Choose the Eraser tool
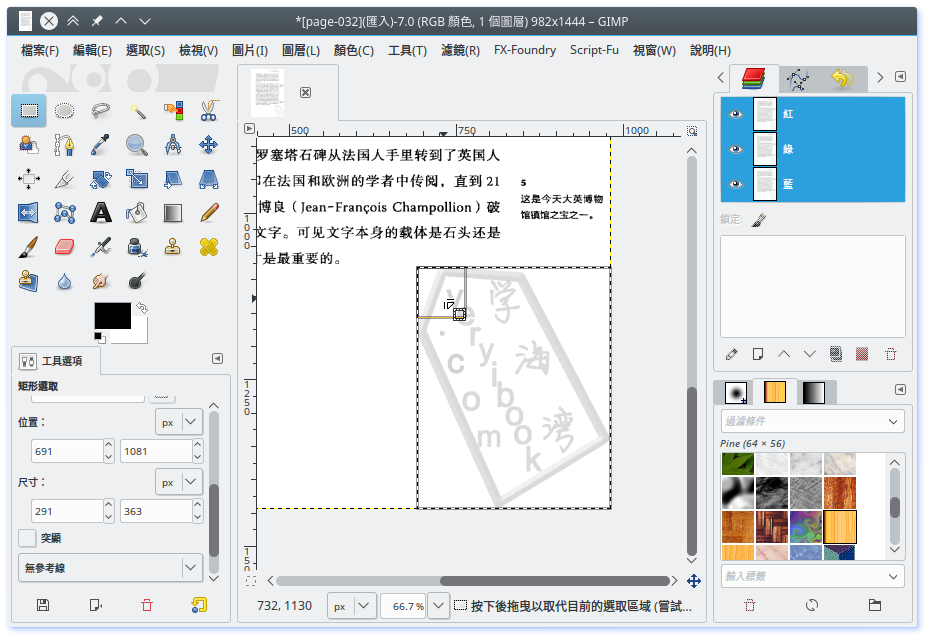The width and height of the screenshot is (930, 640). point(65,246)
